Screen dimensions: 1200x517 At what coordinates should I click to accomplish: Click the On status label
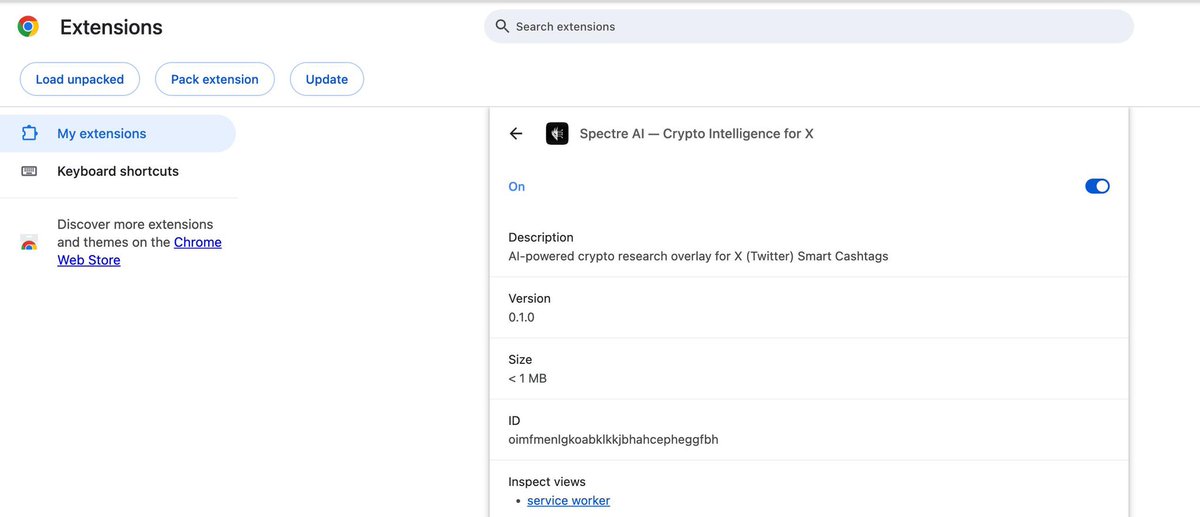click(516, 186)
